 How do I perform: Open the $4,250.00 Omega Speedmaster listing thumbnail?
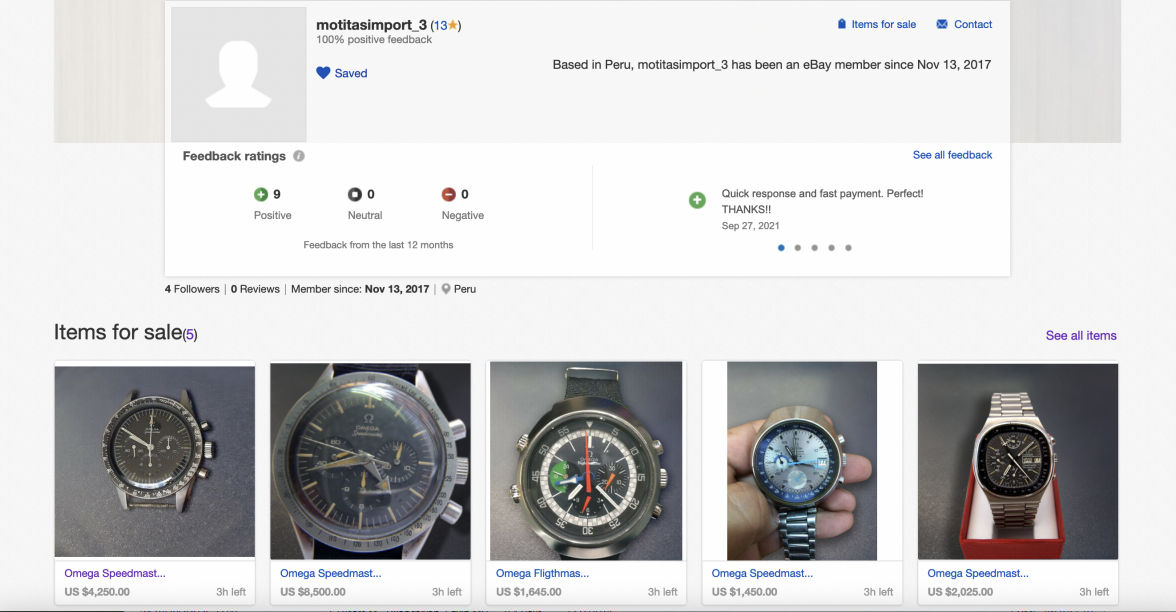click(x=154, y=461)
